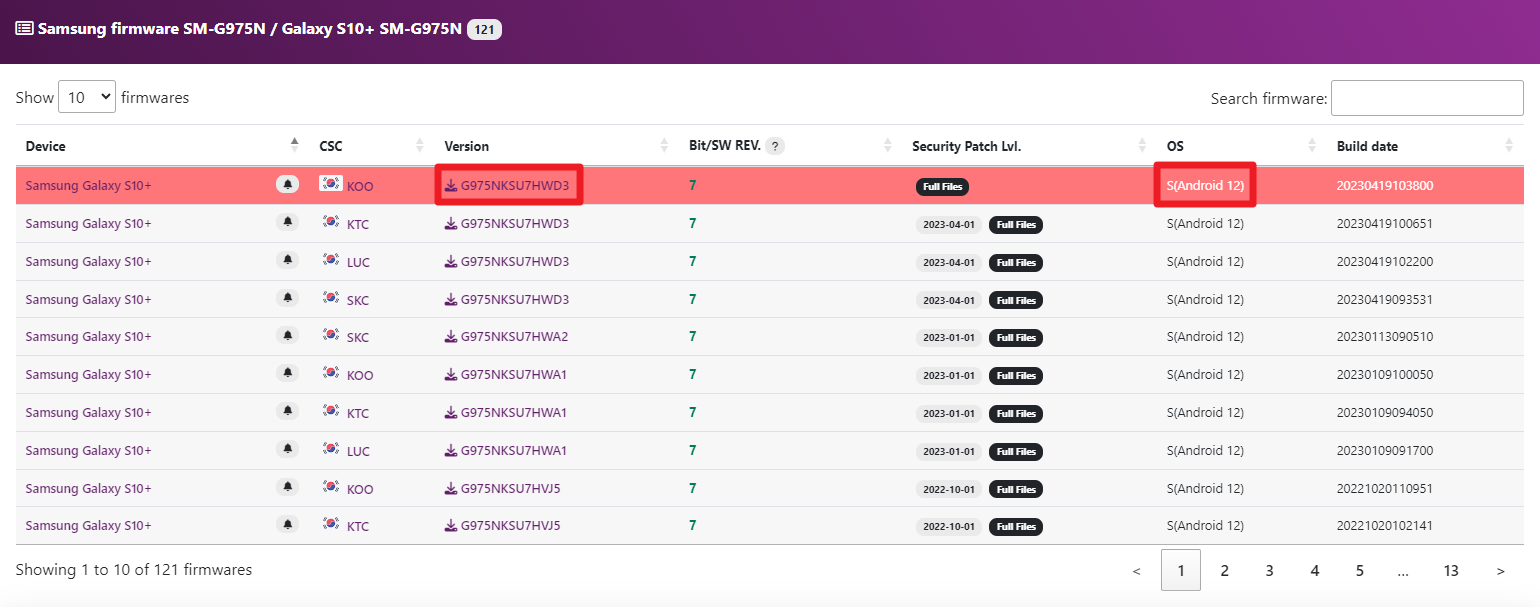This screenshot has height=607, width=1540.
Task: Click 2022-10-01 badge in the KOO G975NKSU7HVJ5 row
Action: click(949, 490)
